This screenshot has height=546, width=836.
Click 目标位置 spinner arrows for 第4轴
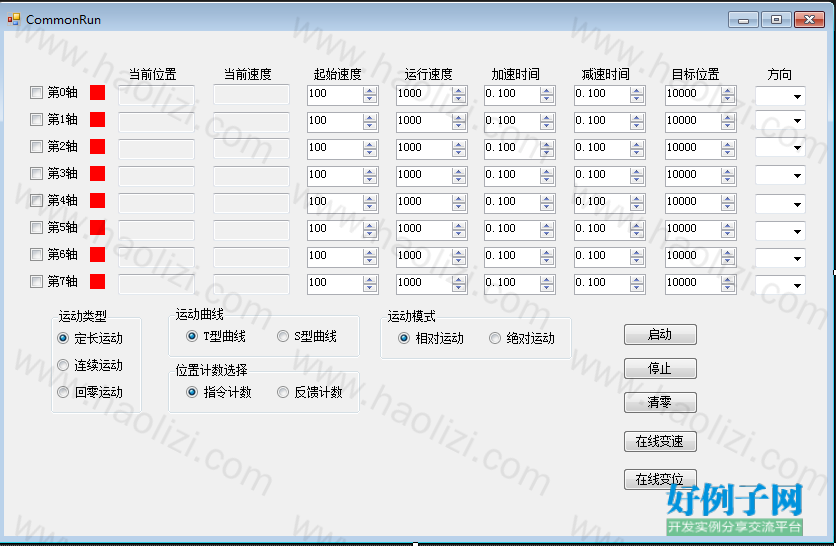[728, 203]
